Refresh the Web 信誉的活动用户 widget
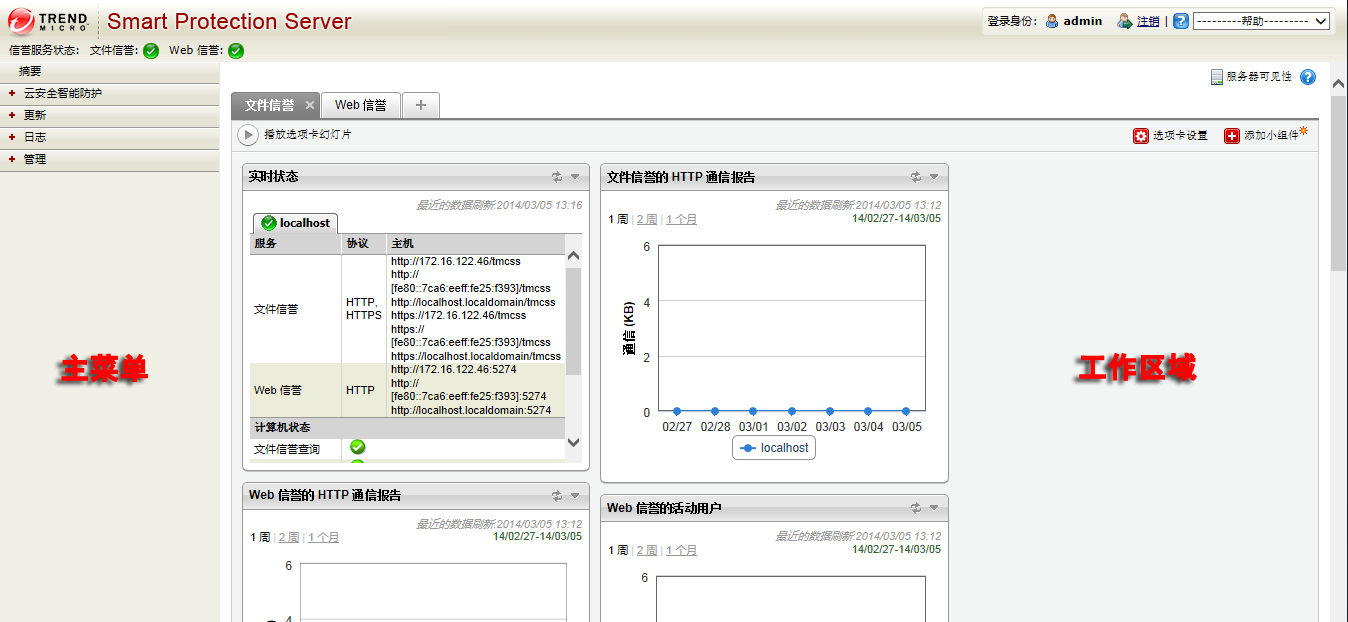This screenshot has height=622, width=1348. click(915, 508)
